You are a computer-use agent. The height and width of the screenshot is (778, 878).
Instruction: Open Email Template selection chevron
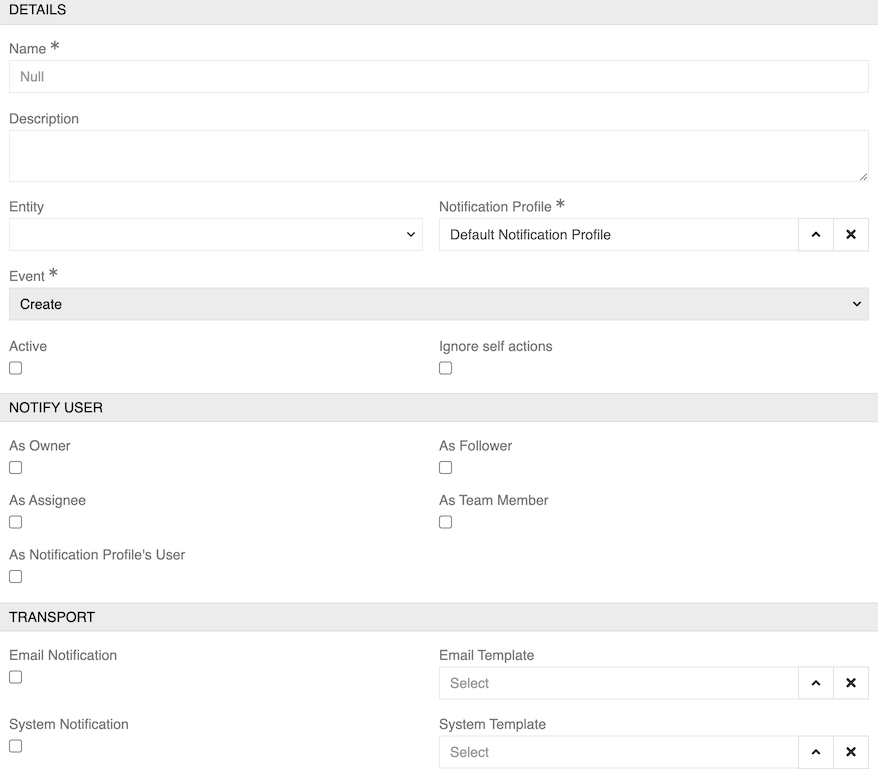point(816,683)
